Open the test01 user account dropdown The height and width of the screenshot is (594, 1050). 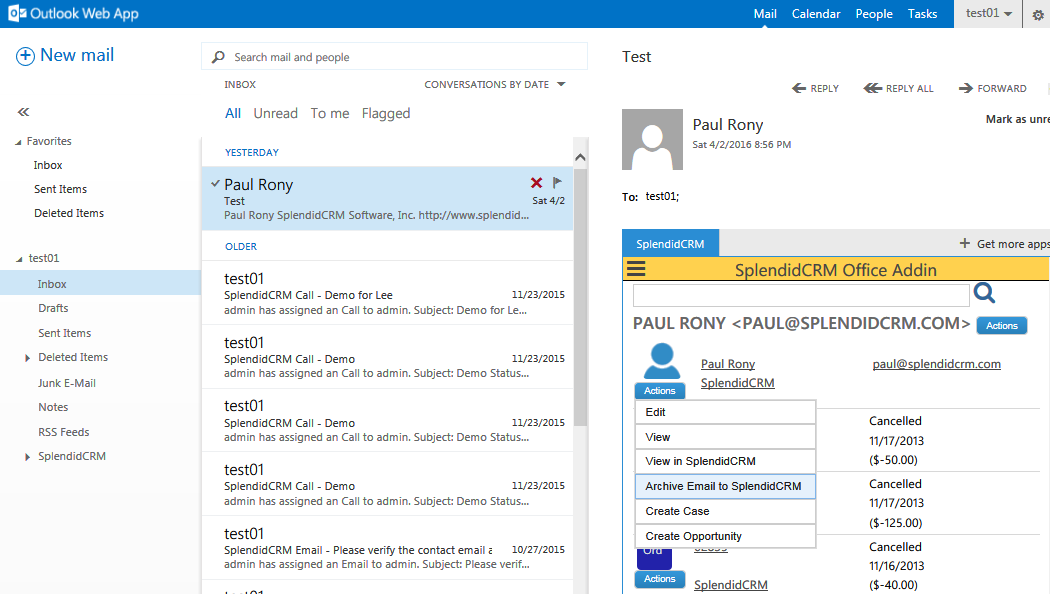tap(988, 13)
